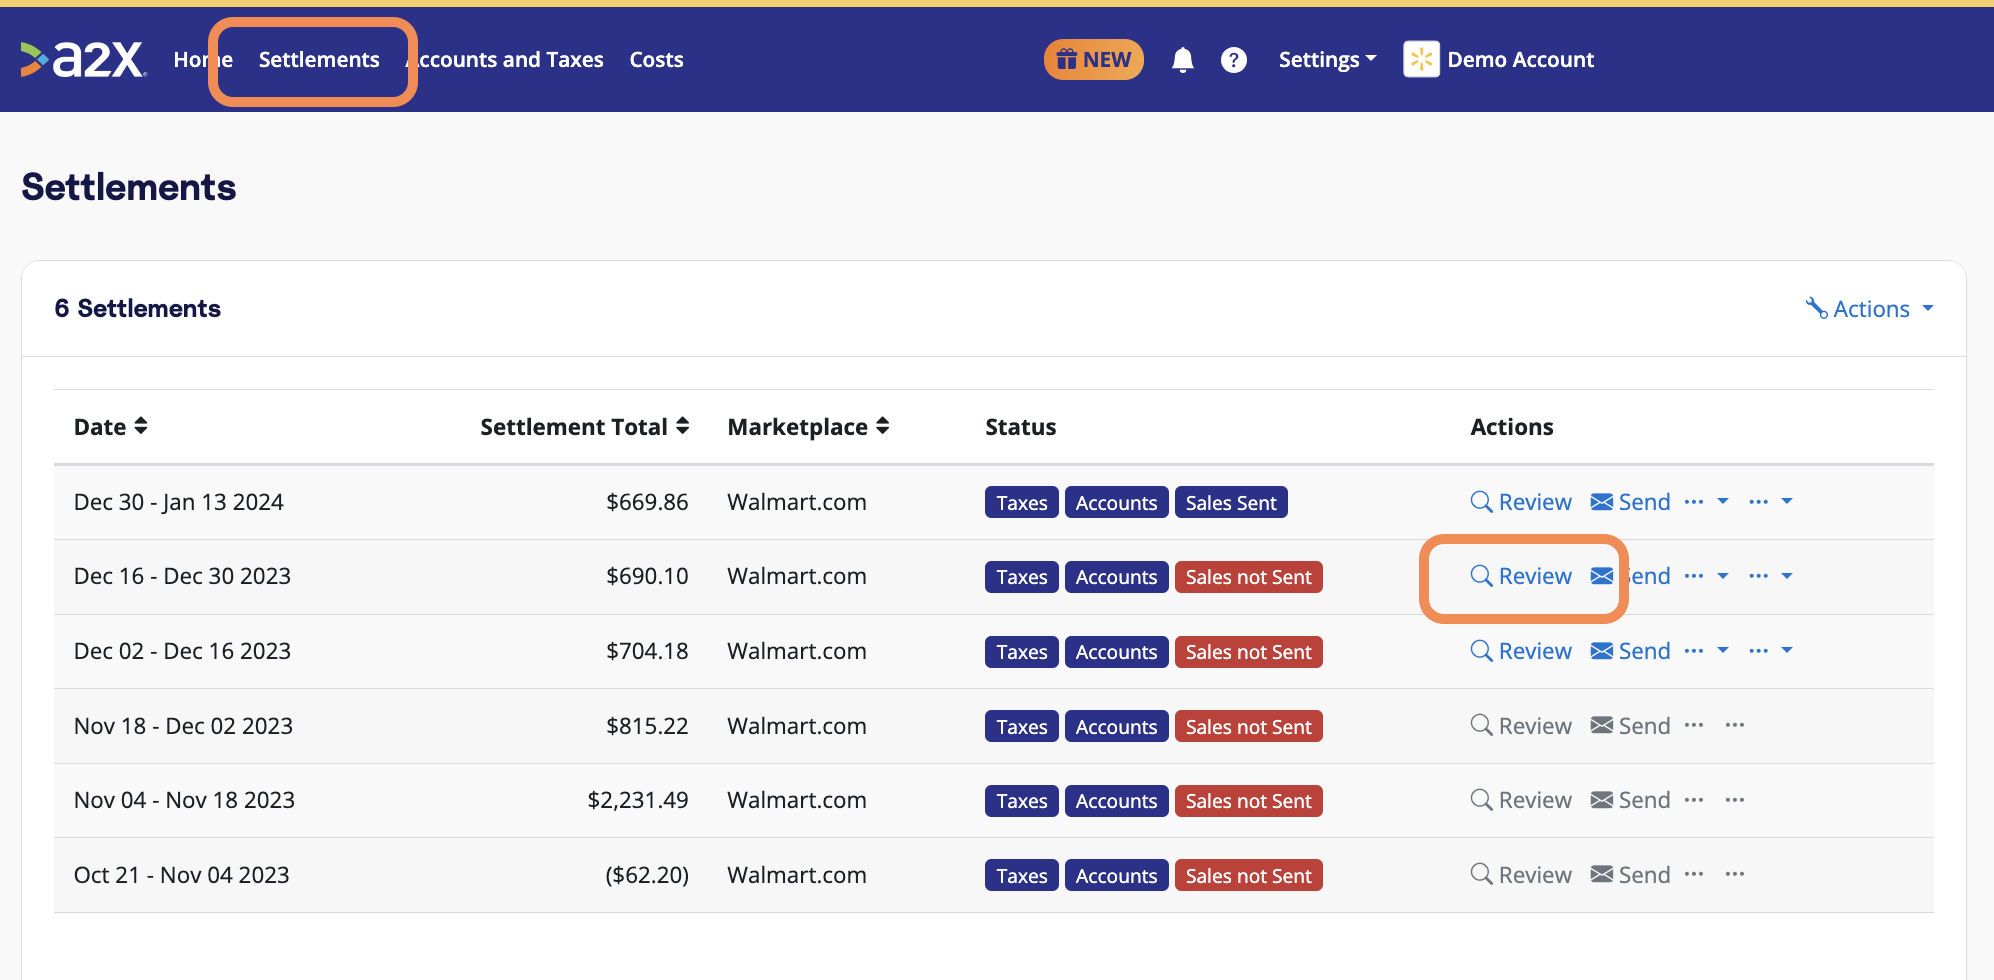Select Walmart.com in the $815.22 row
Screen dimensions: 1994x980
[x=796, y=726]
